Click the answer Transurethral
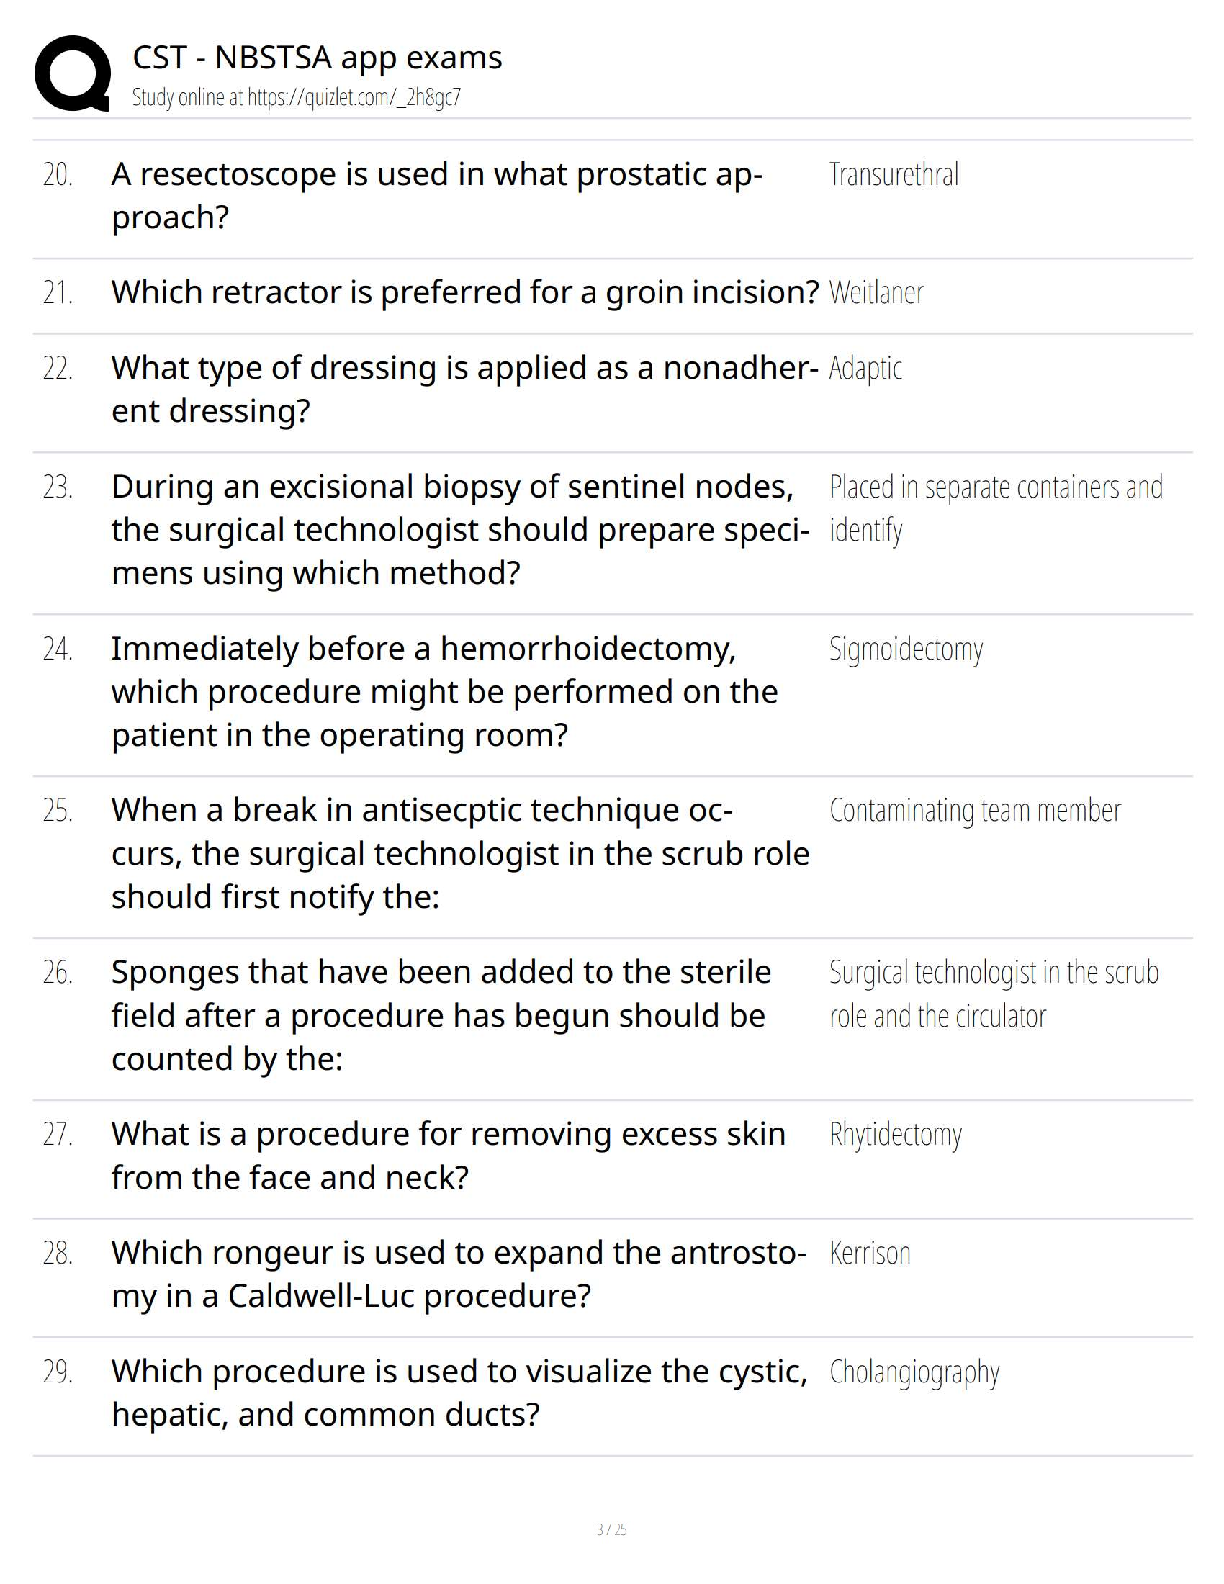Screen dimensions: 1224x1584 tap(893, 175)
